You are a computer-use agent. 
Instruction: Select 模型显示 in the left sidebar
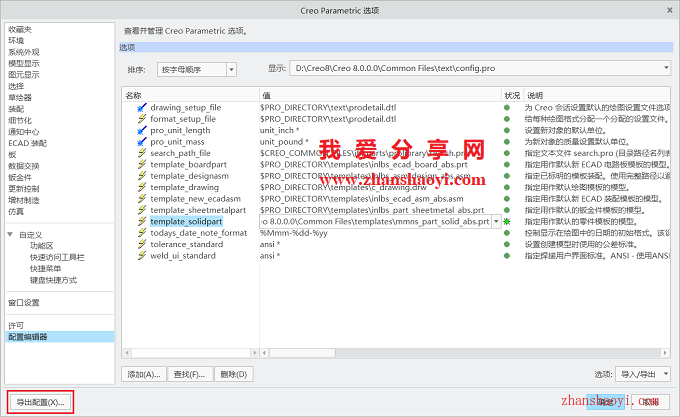click(x=24, y=63)
